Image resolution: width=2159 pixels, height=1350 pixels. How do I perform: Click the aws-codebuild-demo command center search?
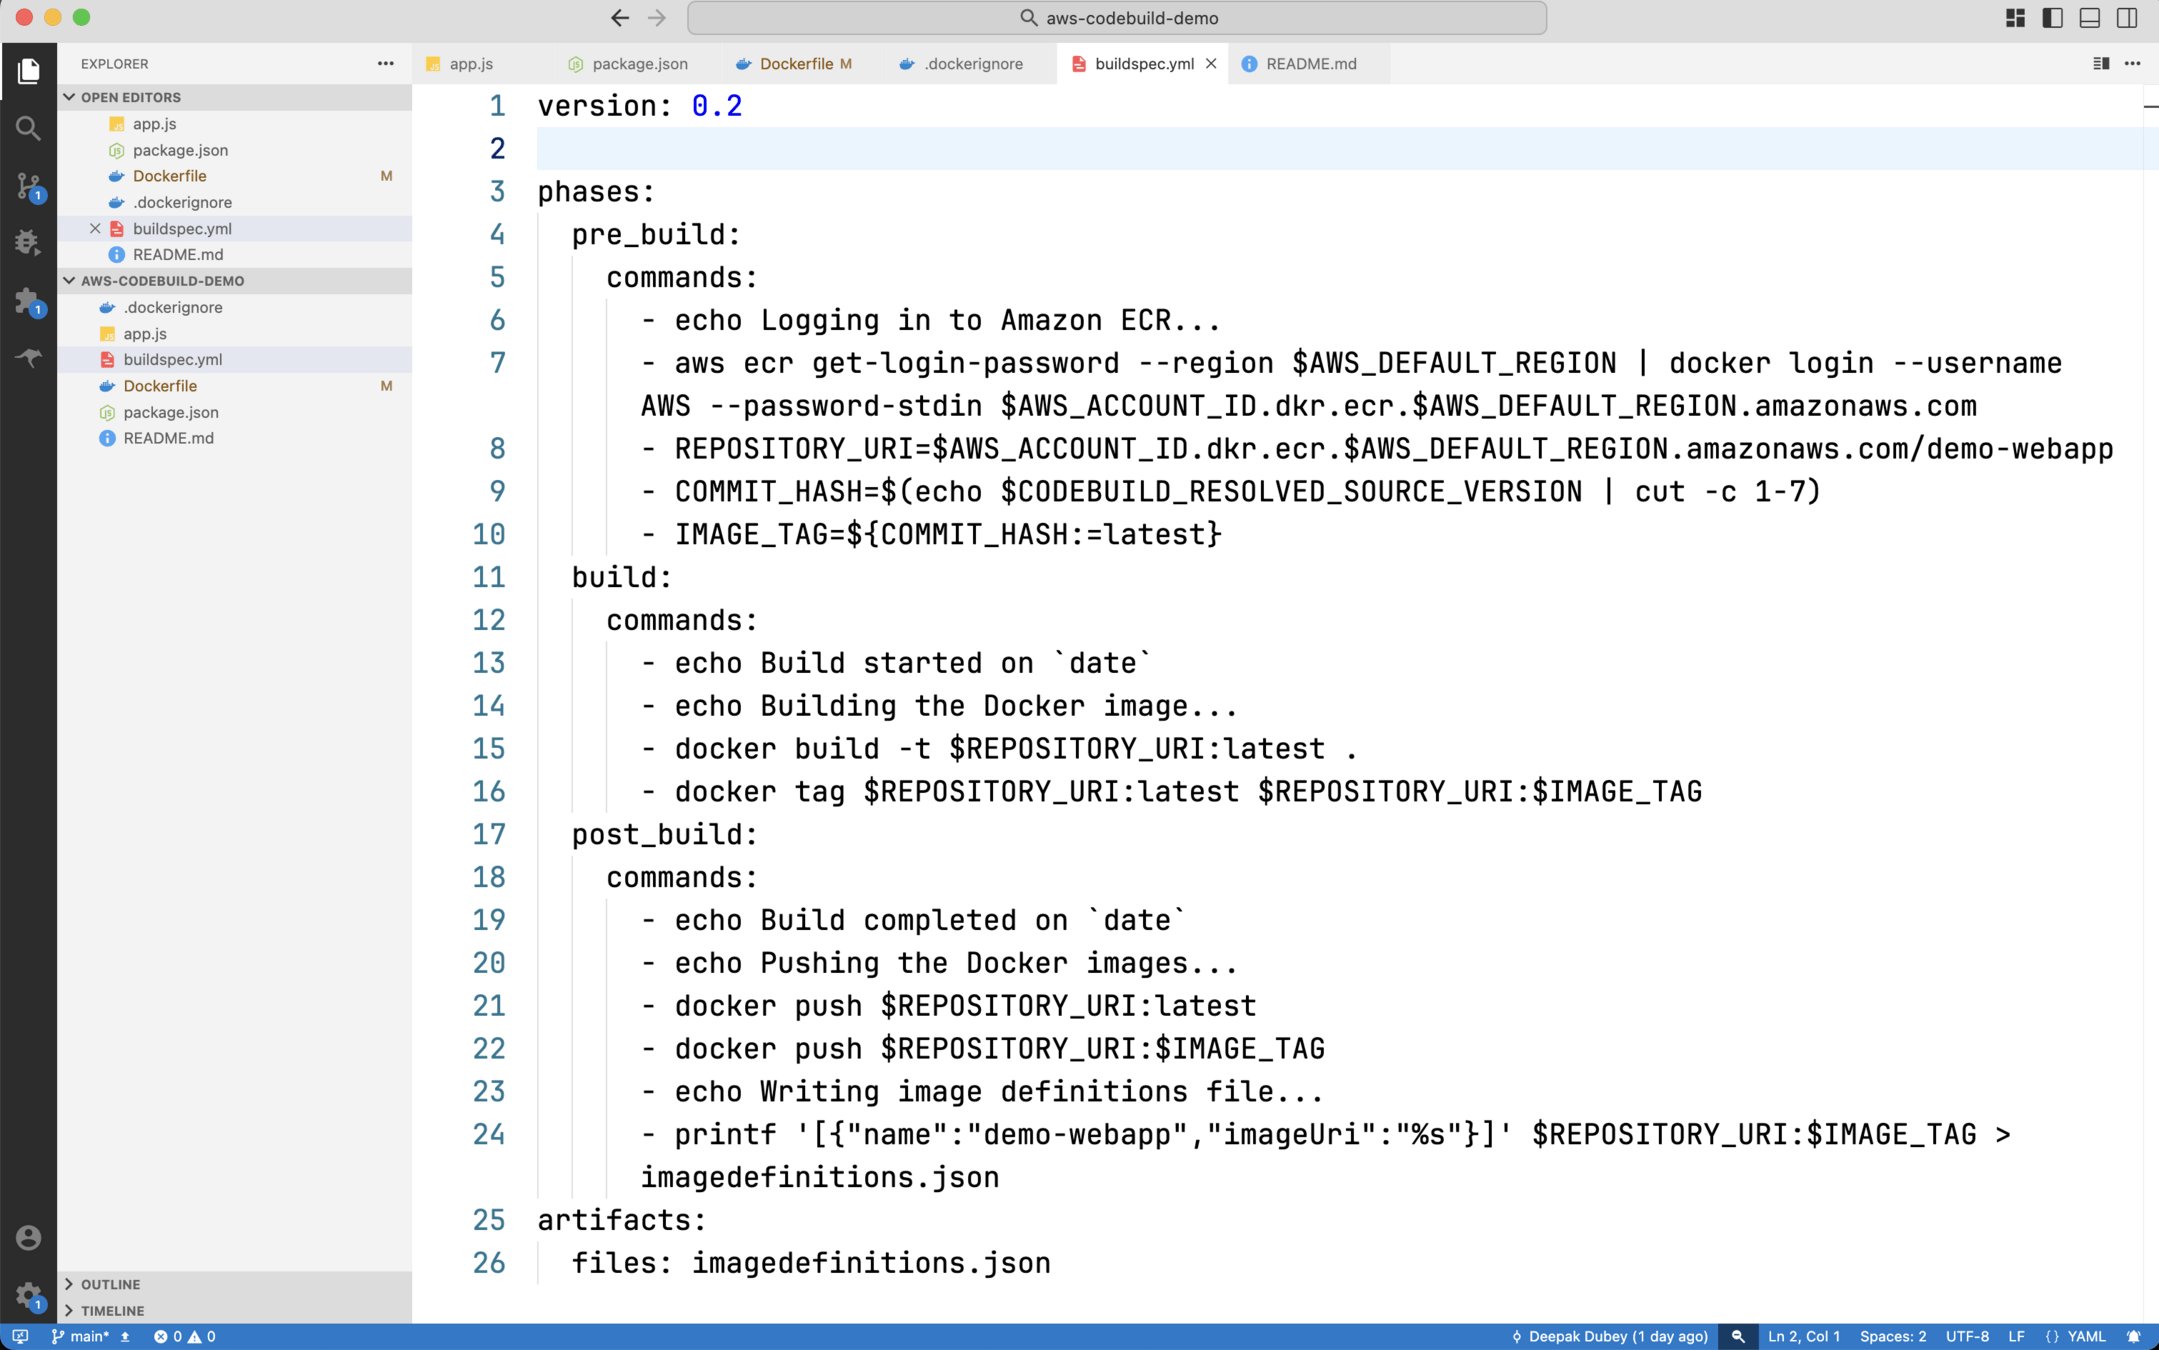1117,18
